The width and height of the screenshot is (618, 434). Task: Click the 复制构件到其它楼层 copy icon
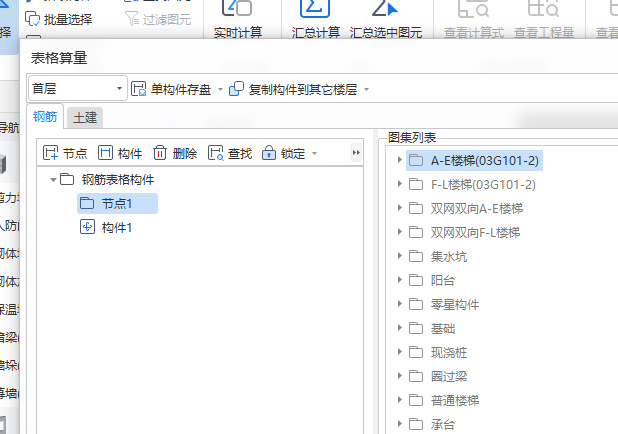pos(236,89)
